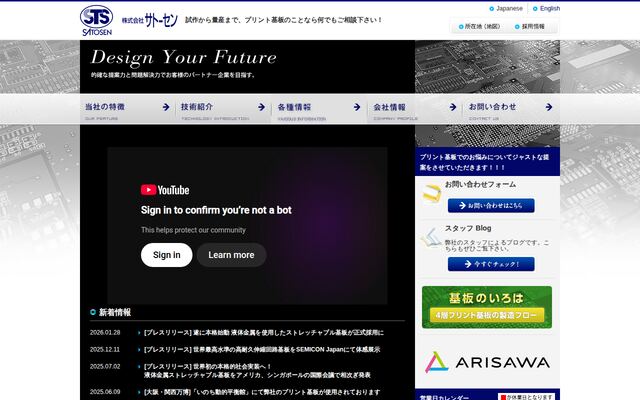Click the スタッフ Blog heading
This screenshot has width=640, height=400.
468,228
